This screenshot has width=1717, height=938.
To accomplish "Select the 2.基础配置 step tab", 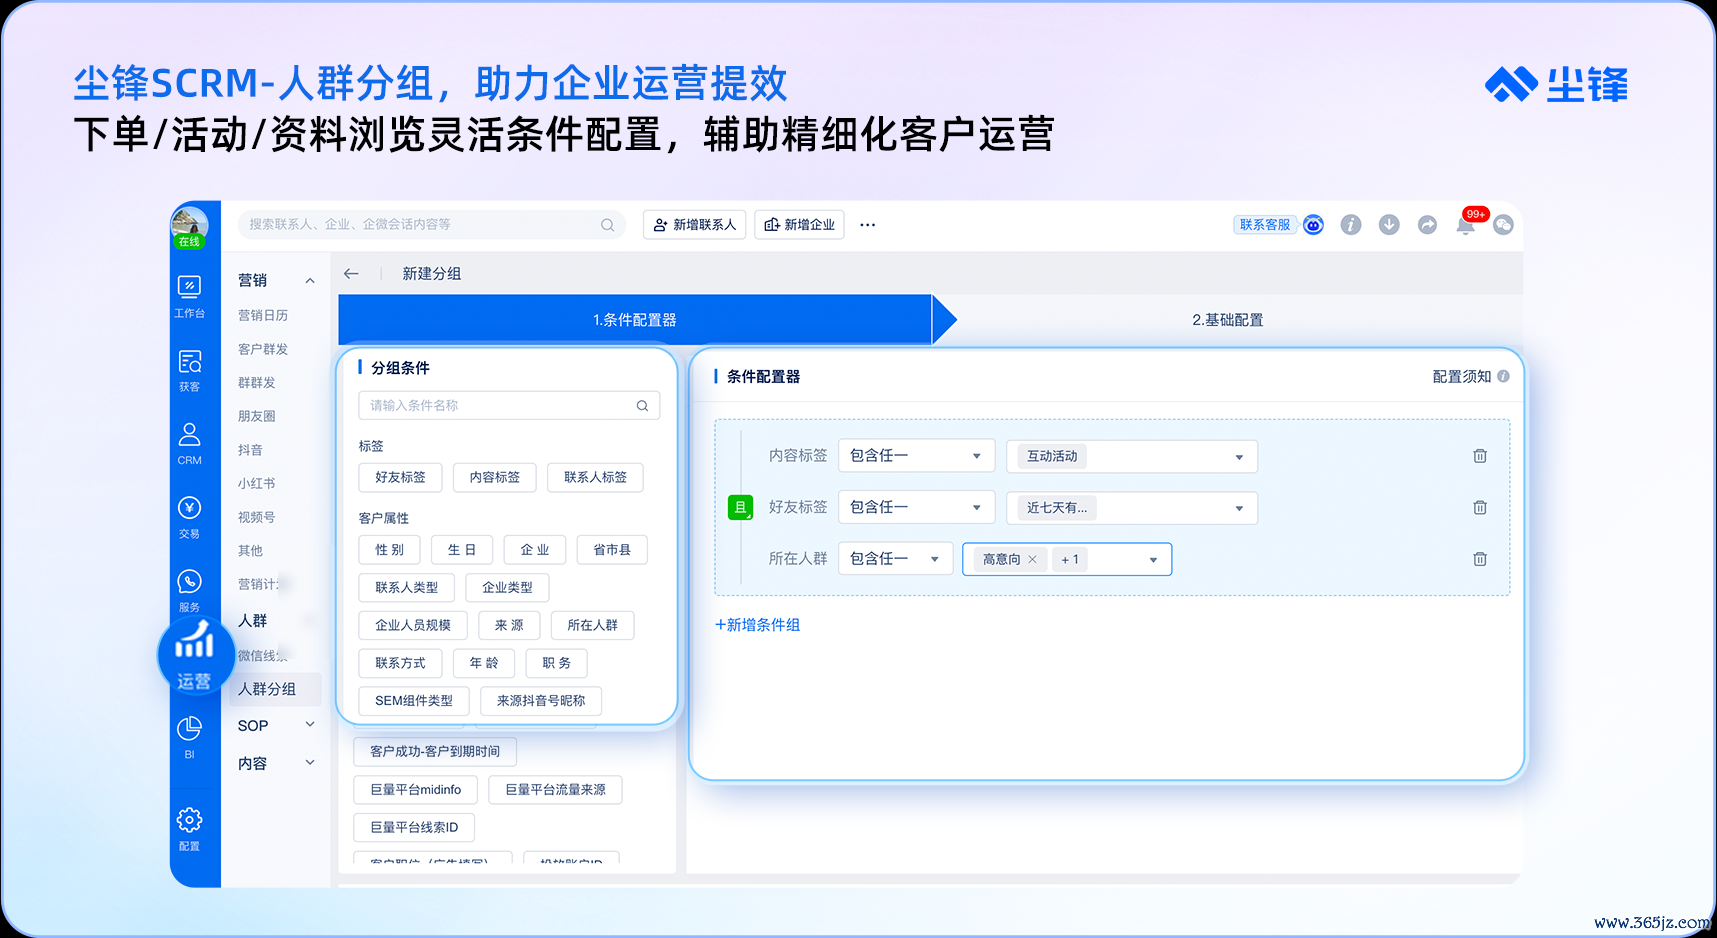I will (x=1227, y=320).
